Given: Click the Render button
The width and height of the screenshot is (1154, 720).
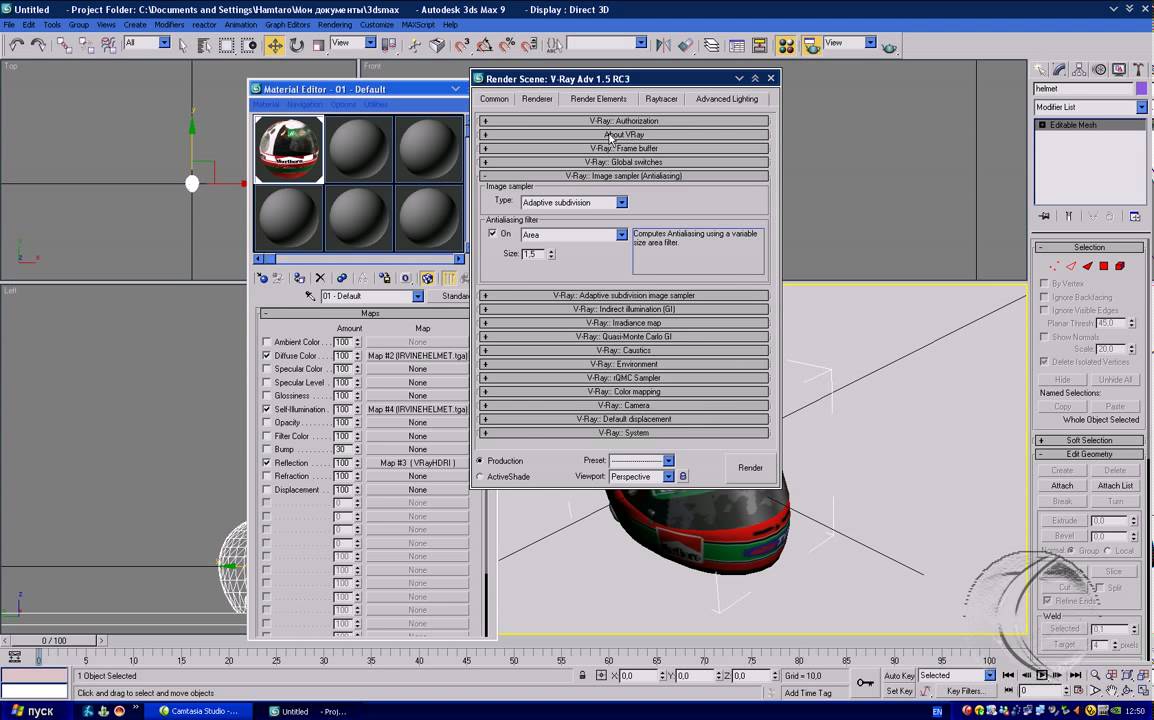Looking at the screenshot, I should coord(751,467).
